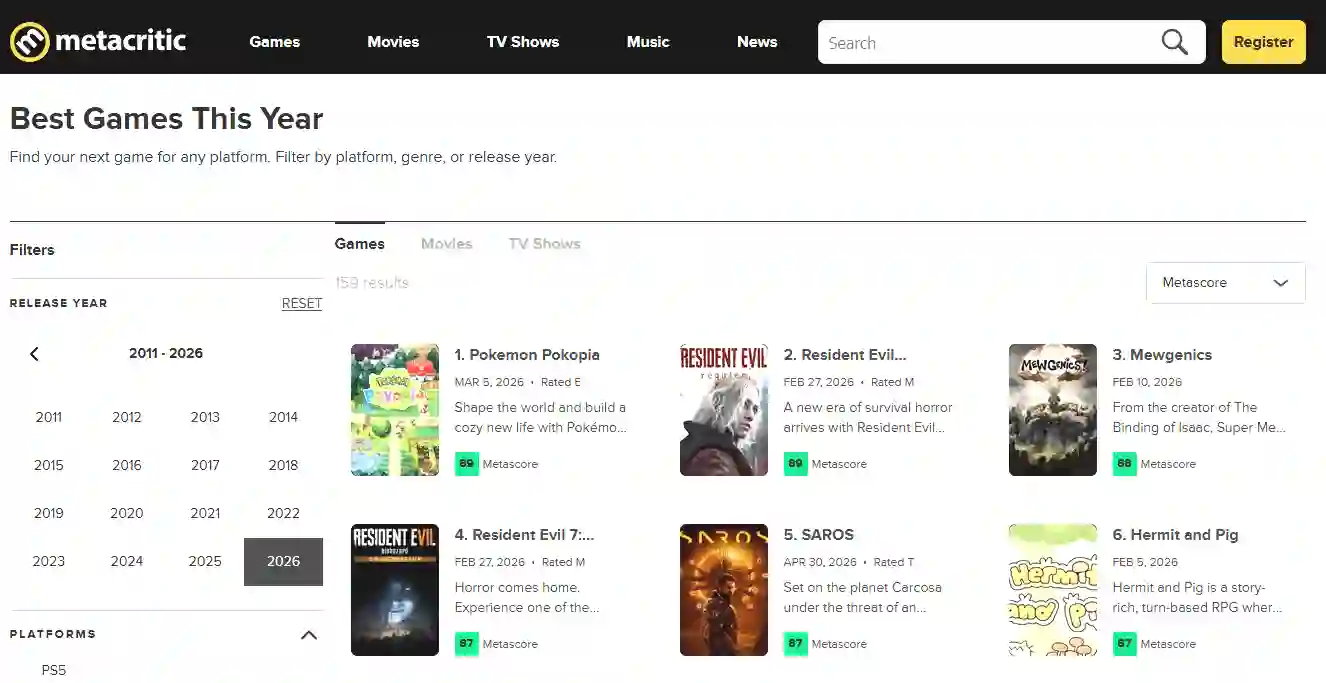Open the '3. Mewgenics' title link
Screen dimensions: 1326x683
click(x=1162, y=355)
